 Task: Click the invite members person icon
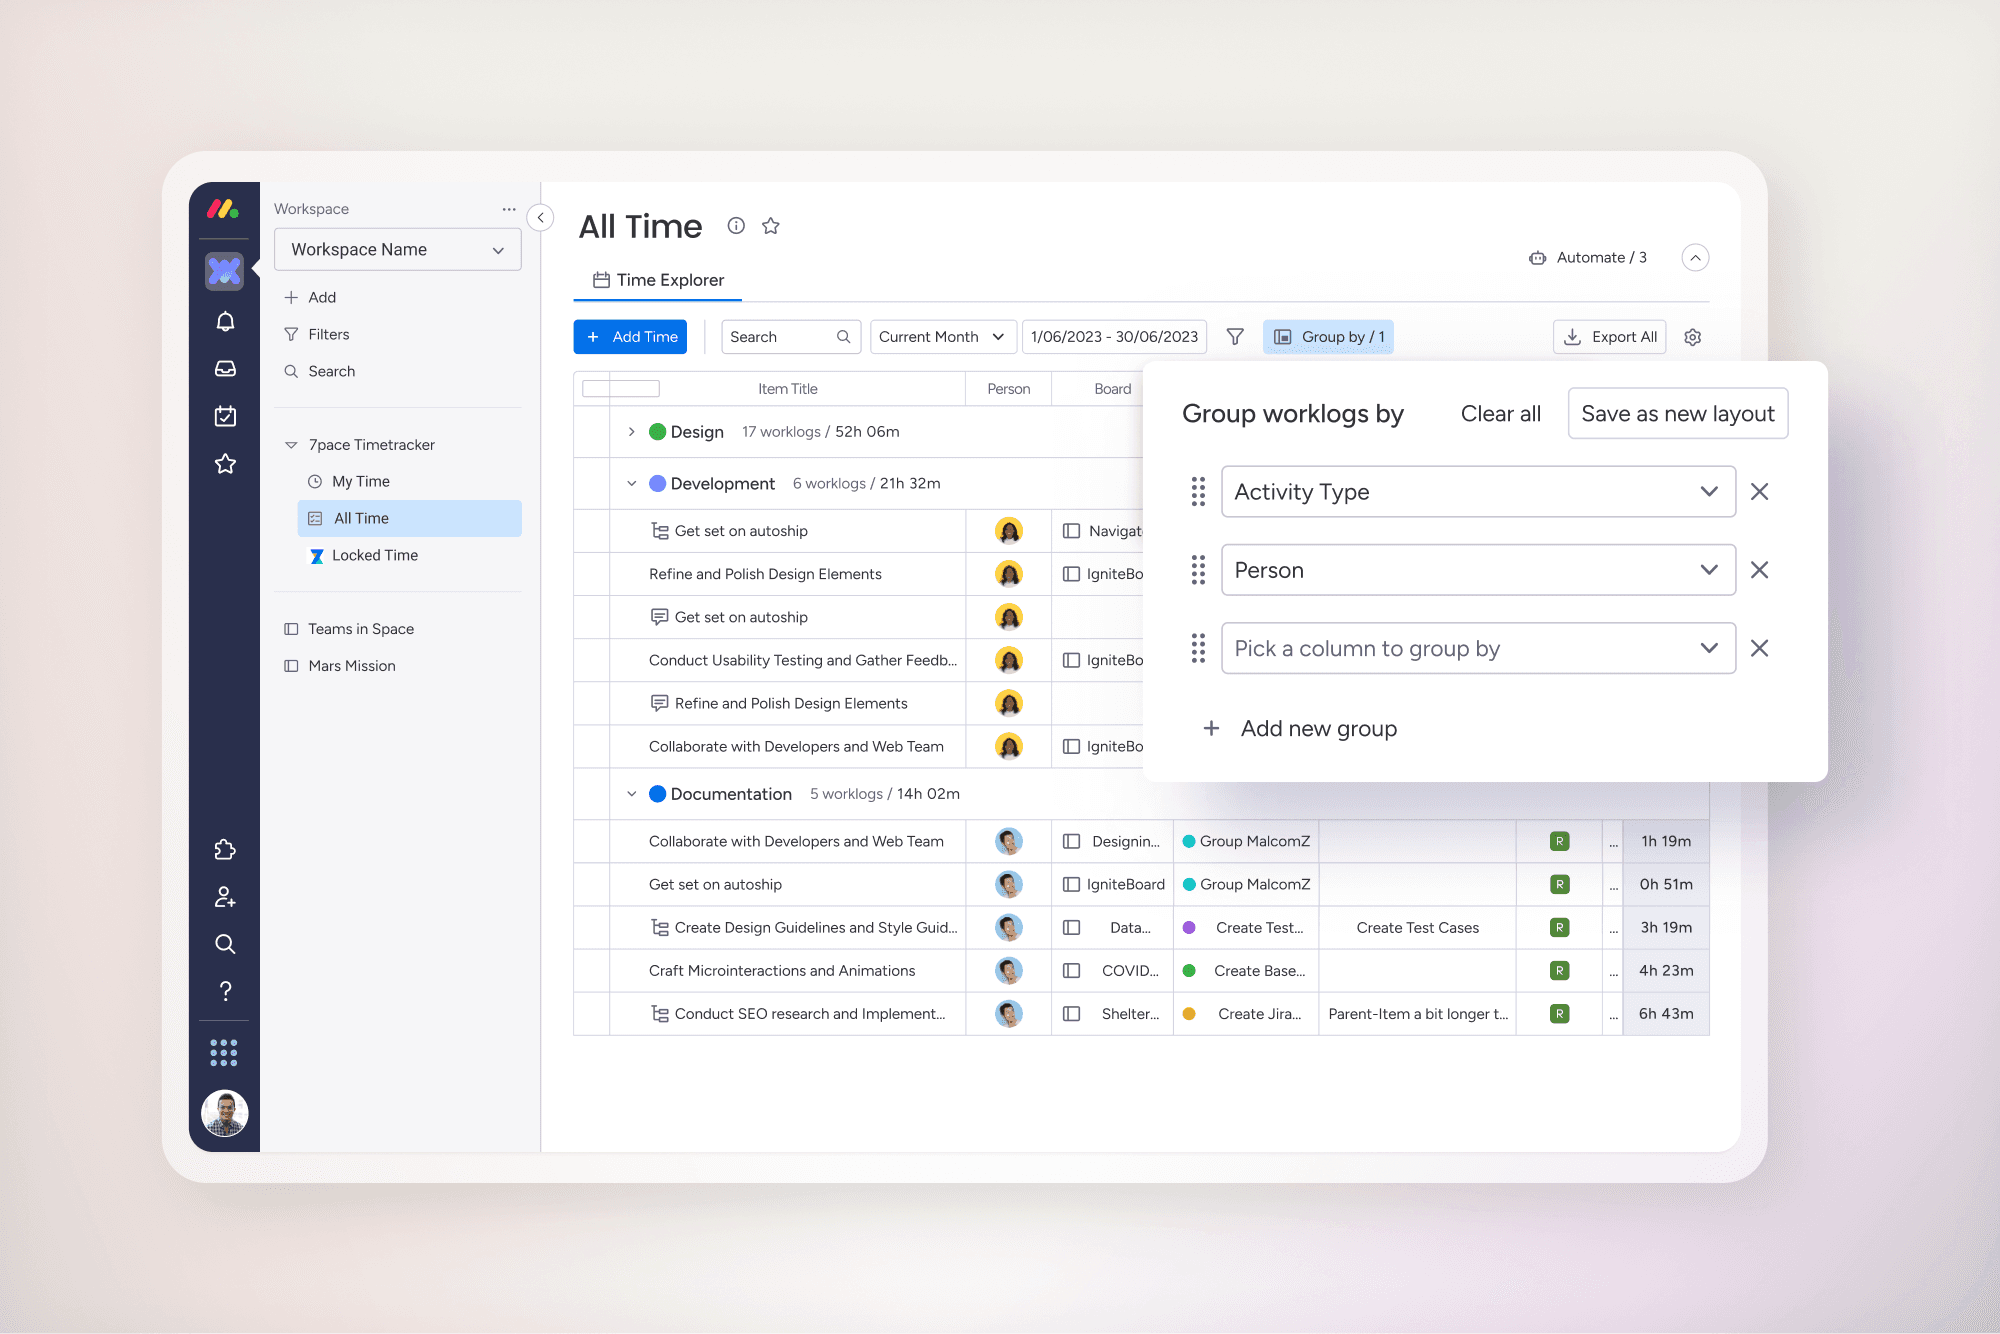pyautogui.click(x=225, y=897)
